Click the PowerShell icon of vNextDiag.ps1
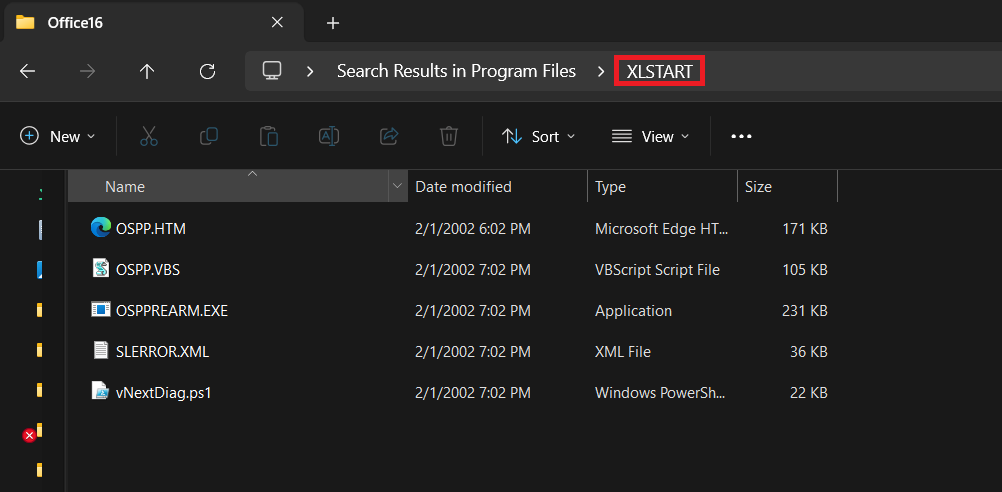This screenshot has height=492, width=1002. click(x=101, y=391)
